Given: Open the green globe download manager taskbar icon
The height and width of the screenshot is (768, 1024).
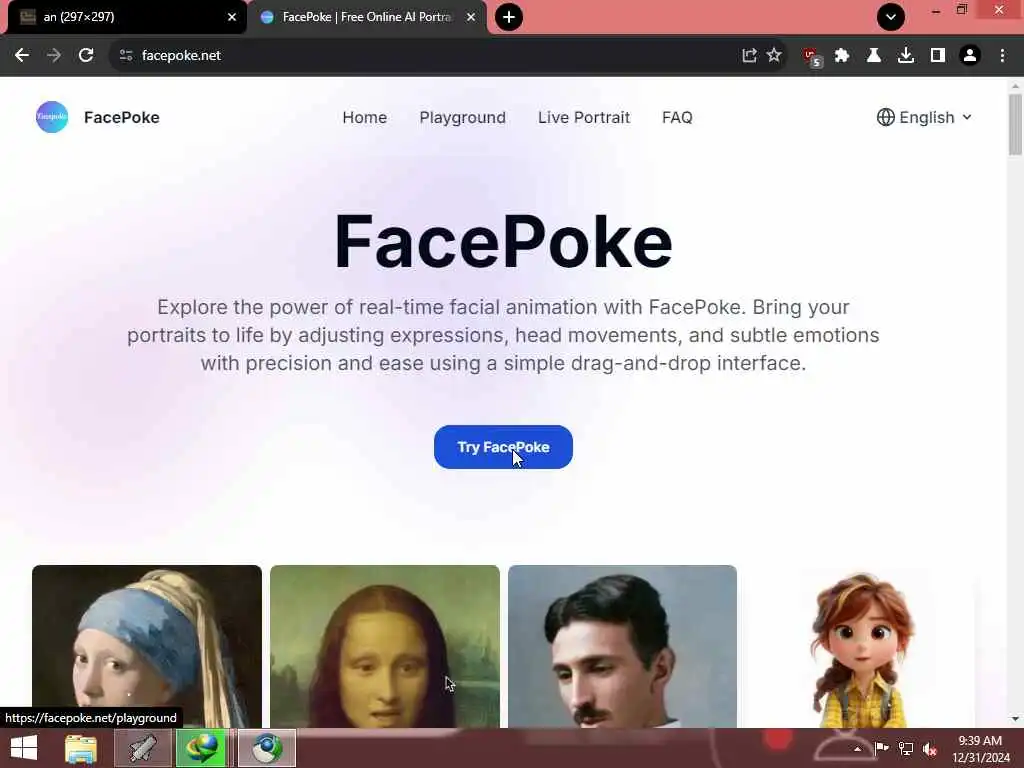Looking at the screenshot, I should tap(202, 748).
